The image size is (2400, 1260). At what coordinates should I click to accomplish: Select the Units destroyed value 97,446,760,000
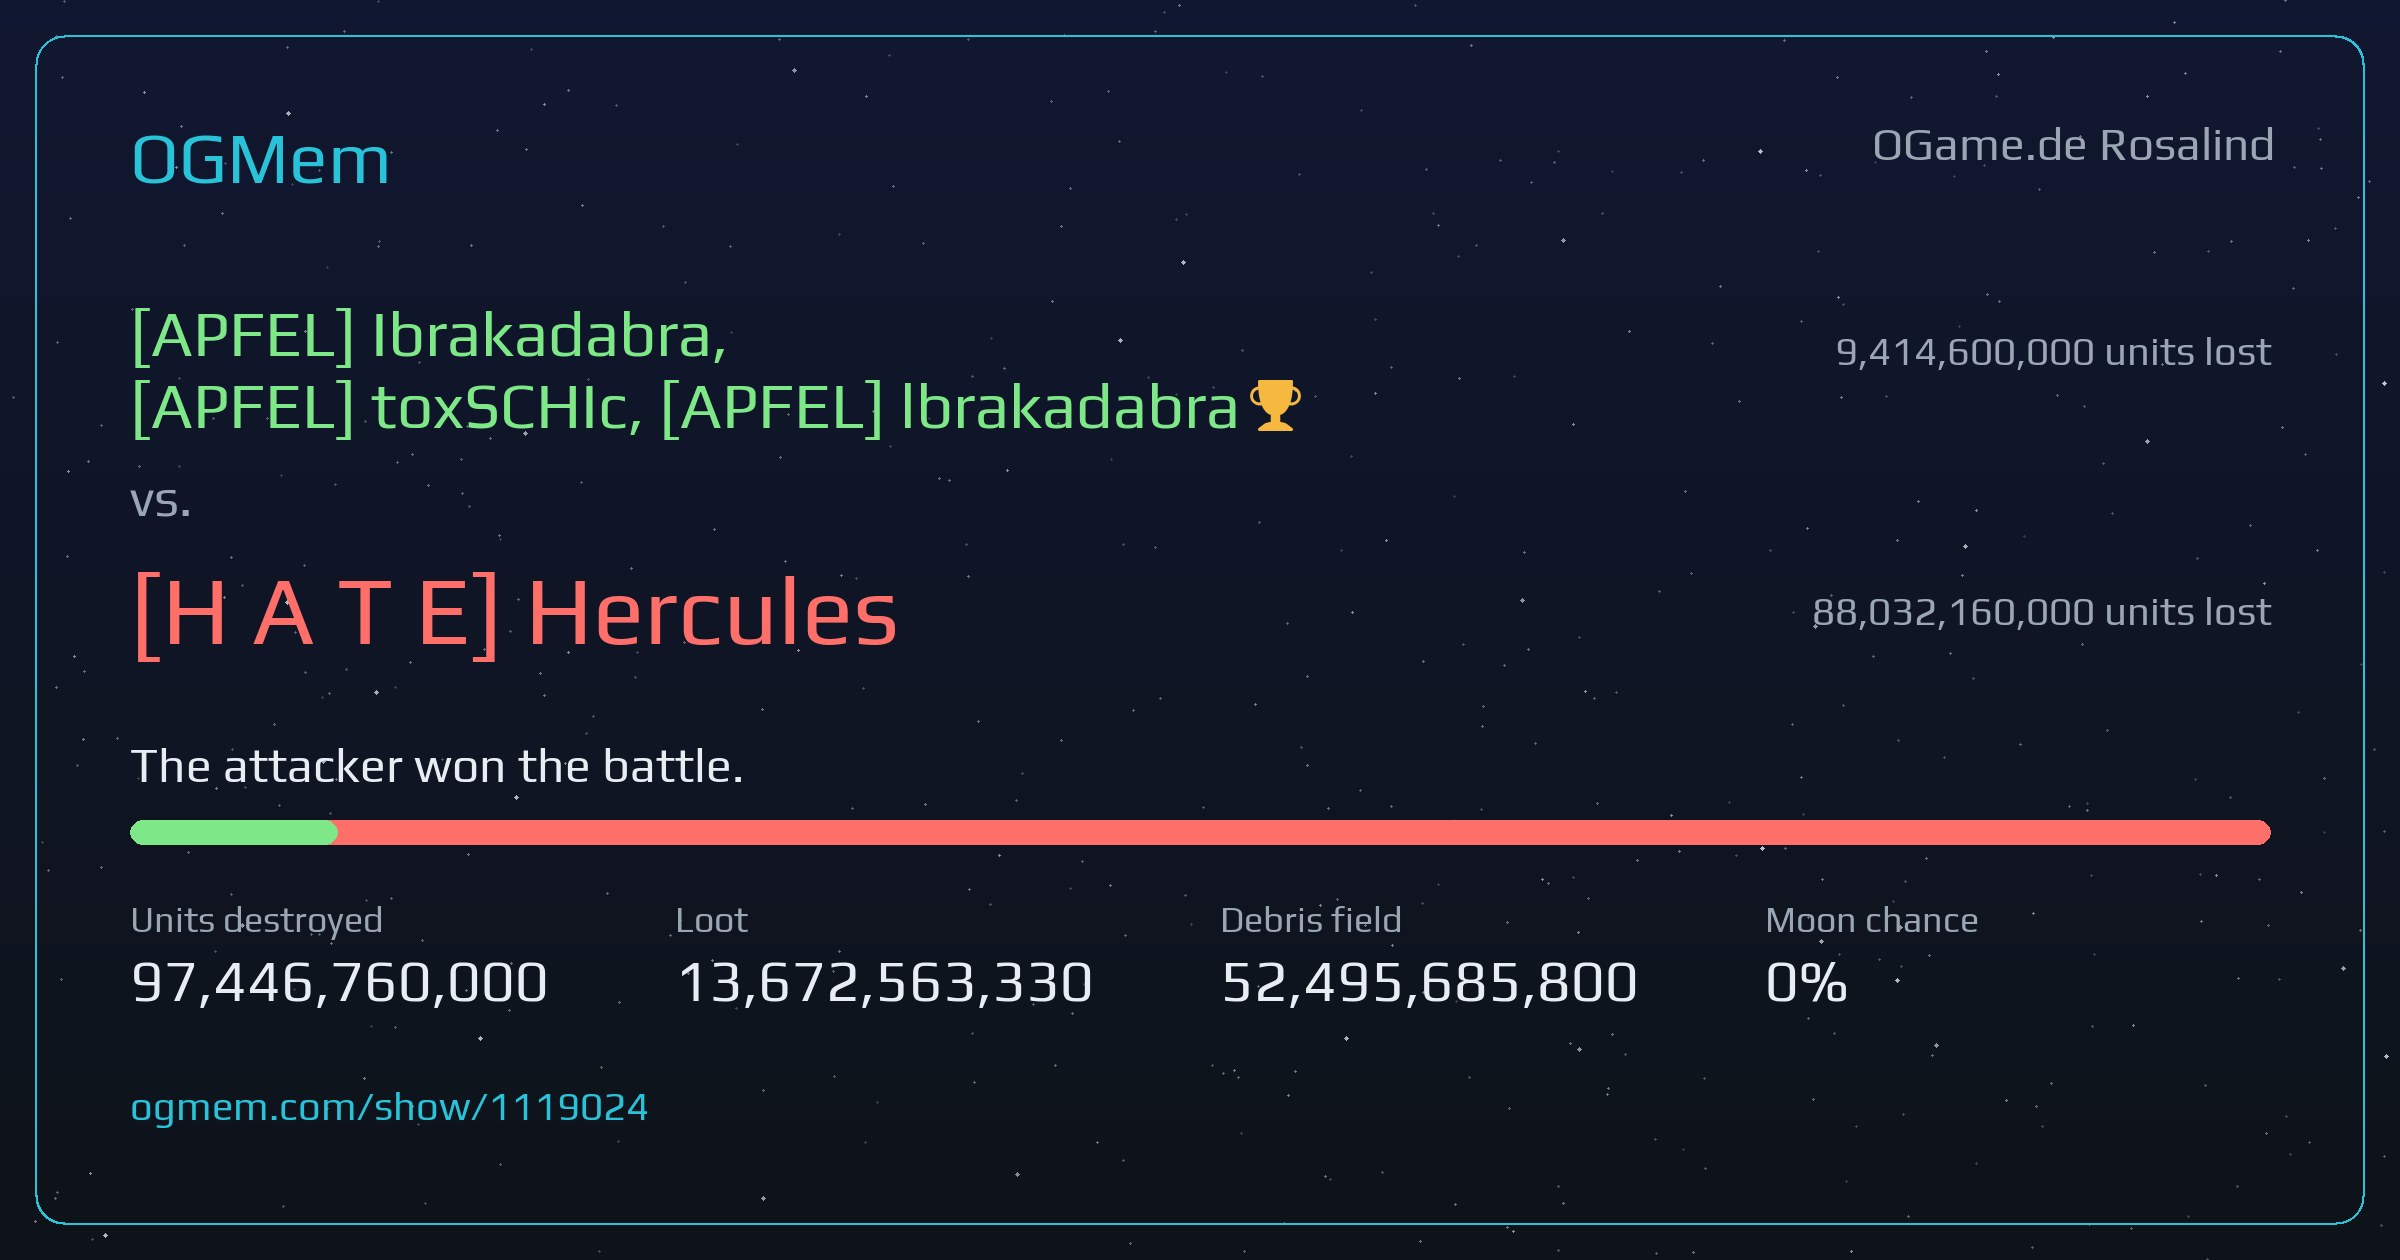[x=339, y=983]
